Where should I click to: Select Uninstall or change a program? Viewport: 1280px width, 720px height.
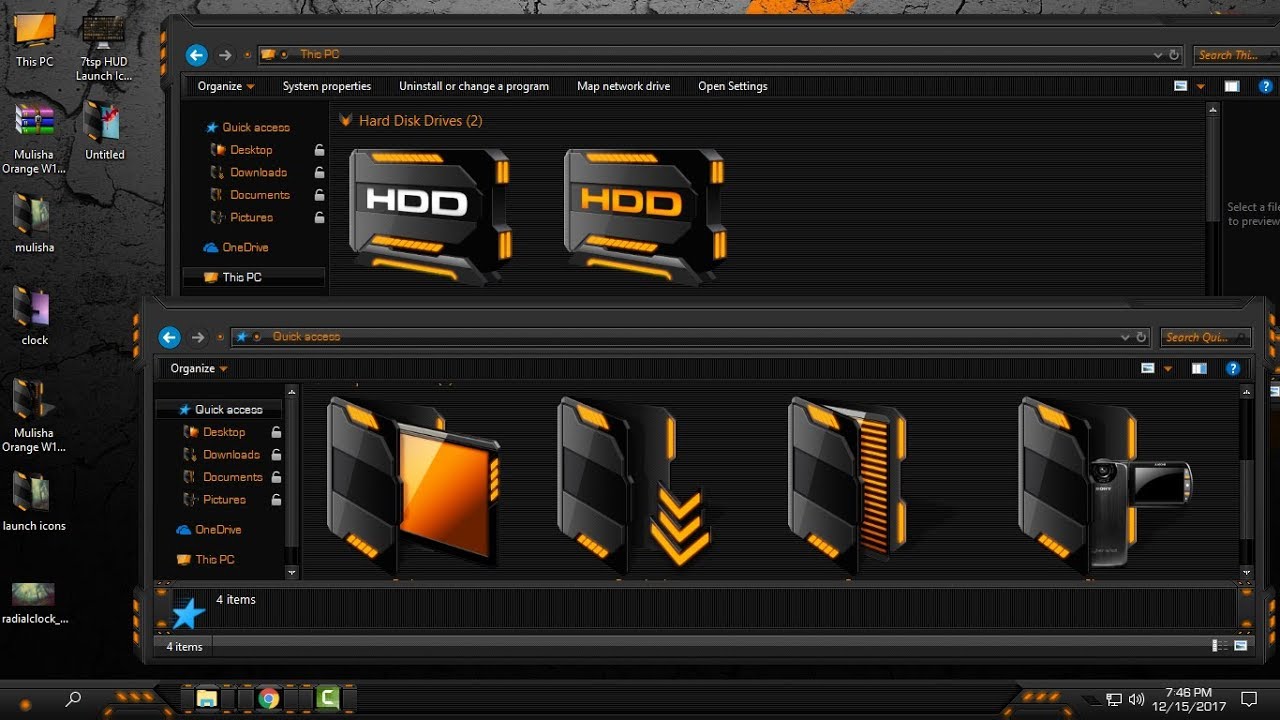pos(474,86)
